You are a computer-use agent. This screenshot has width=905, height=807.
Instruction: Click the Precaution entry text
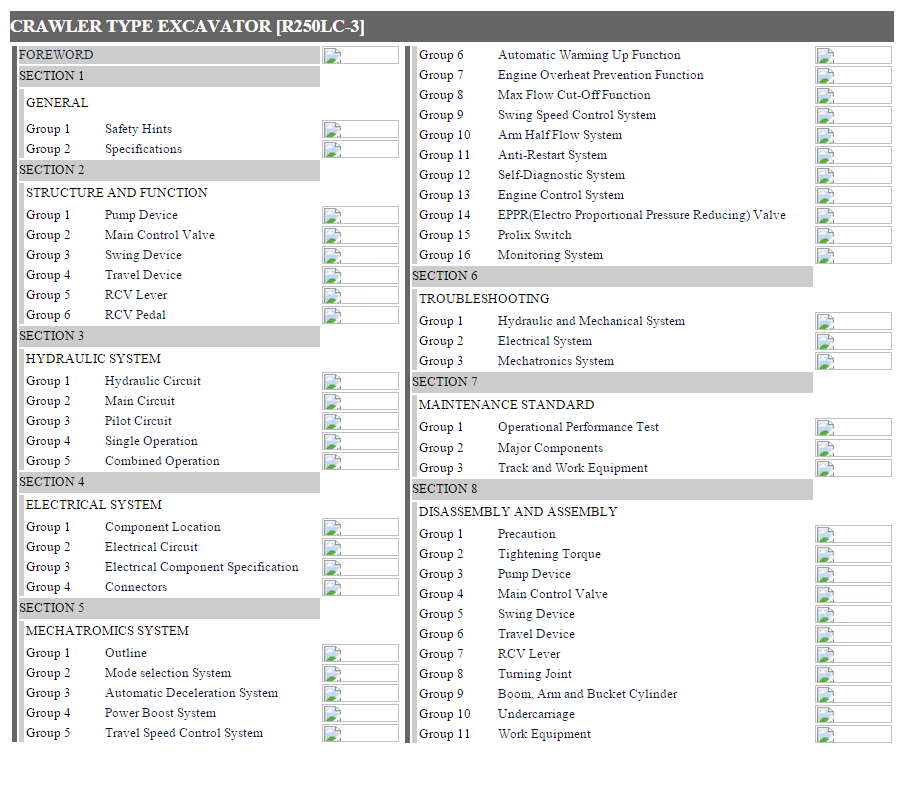(x=527, y=535)
